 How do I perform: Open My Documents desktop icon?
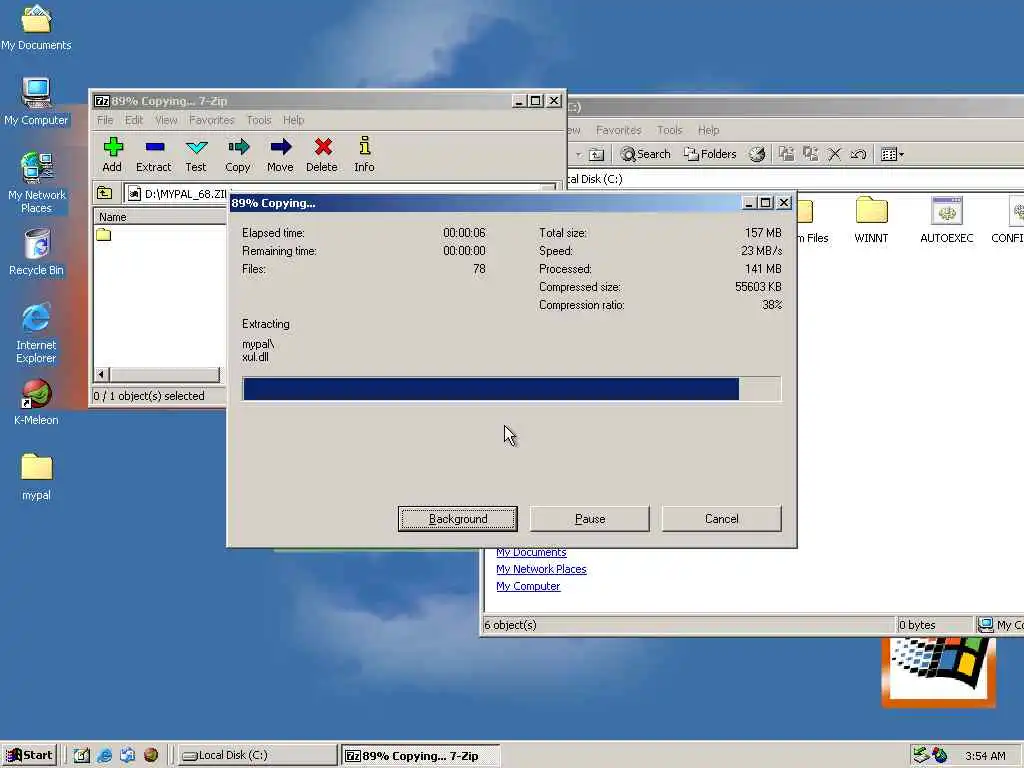(36, 28)
